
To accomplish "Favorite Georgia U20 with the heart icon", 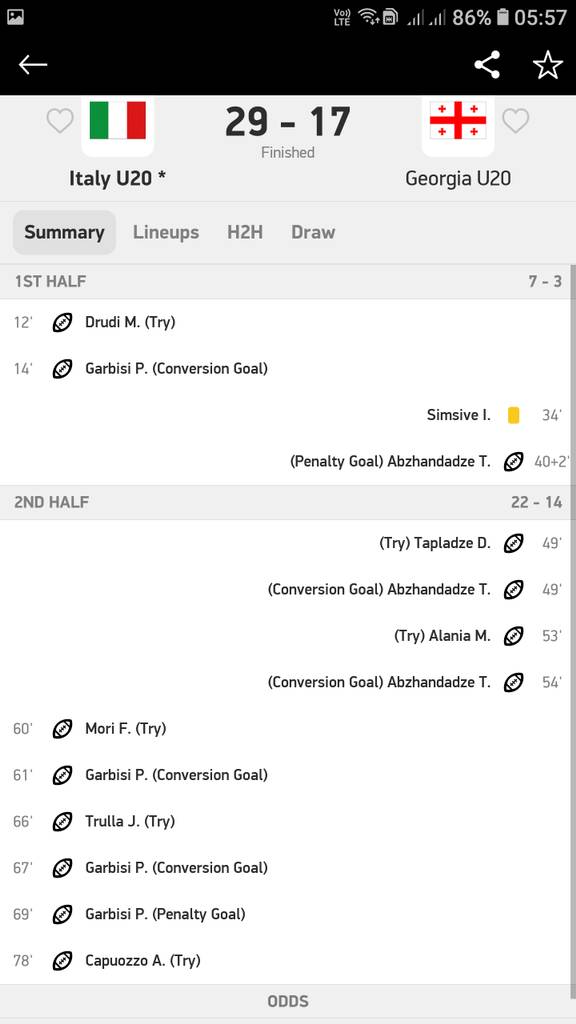I will point(515,121).
